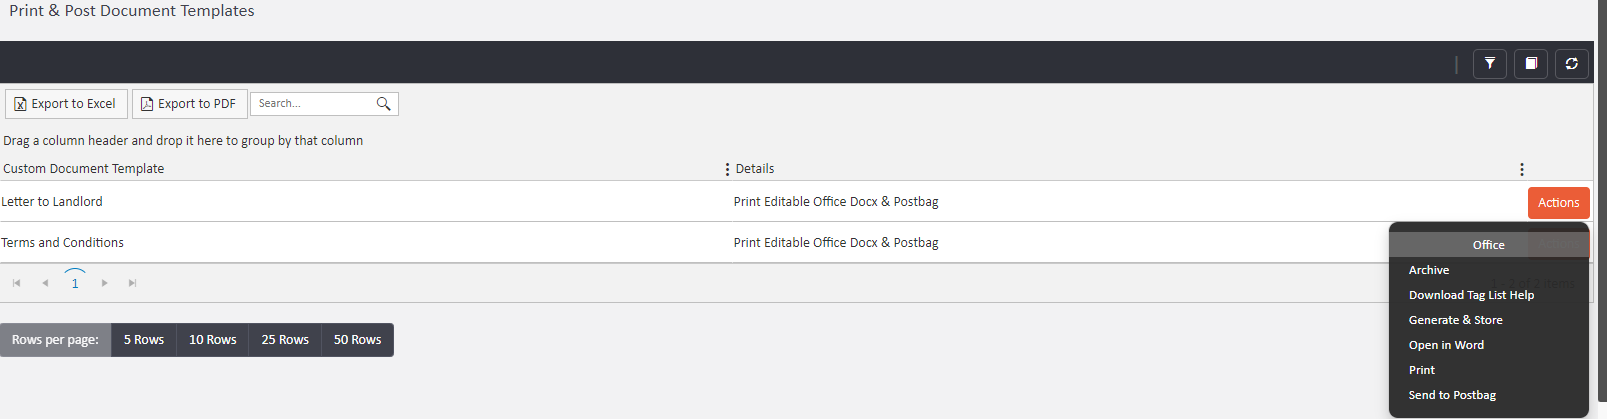Click into the Search text field
1607x419 pixels.
(312, 104)
